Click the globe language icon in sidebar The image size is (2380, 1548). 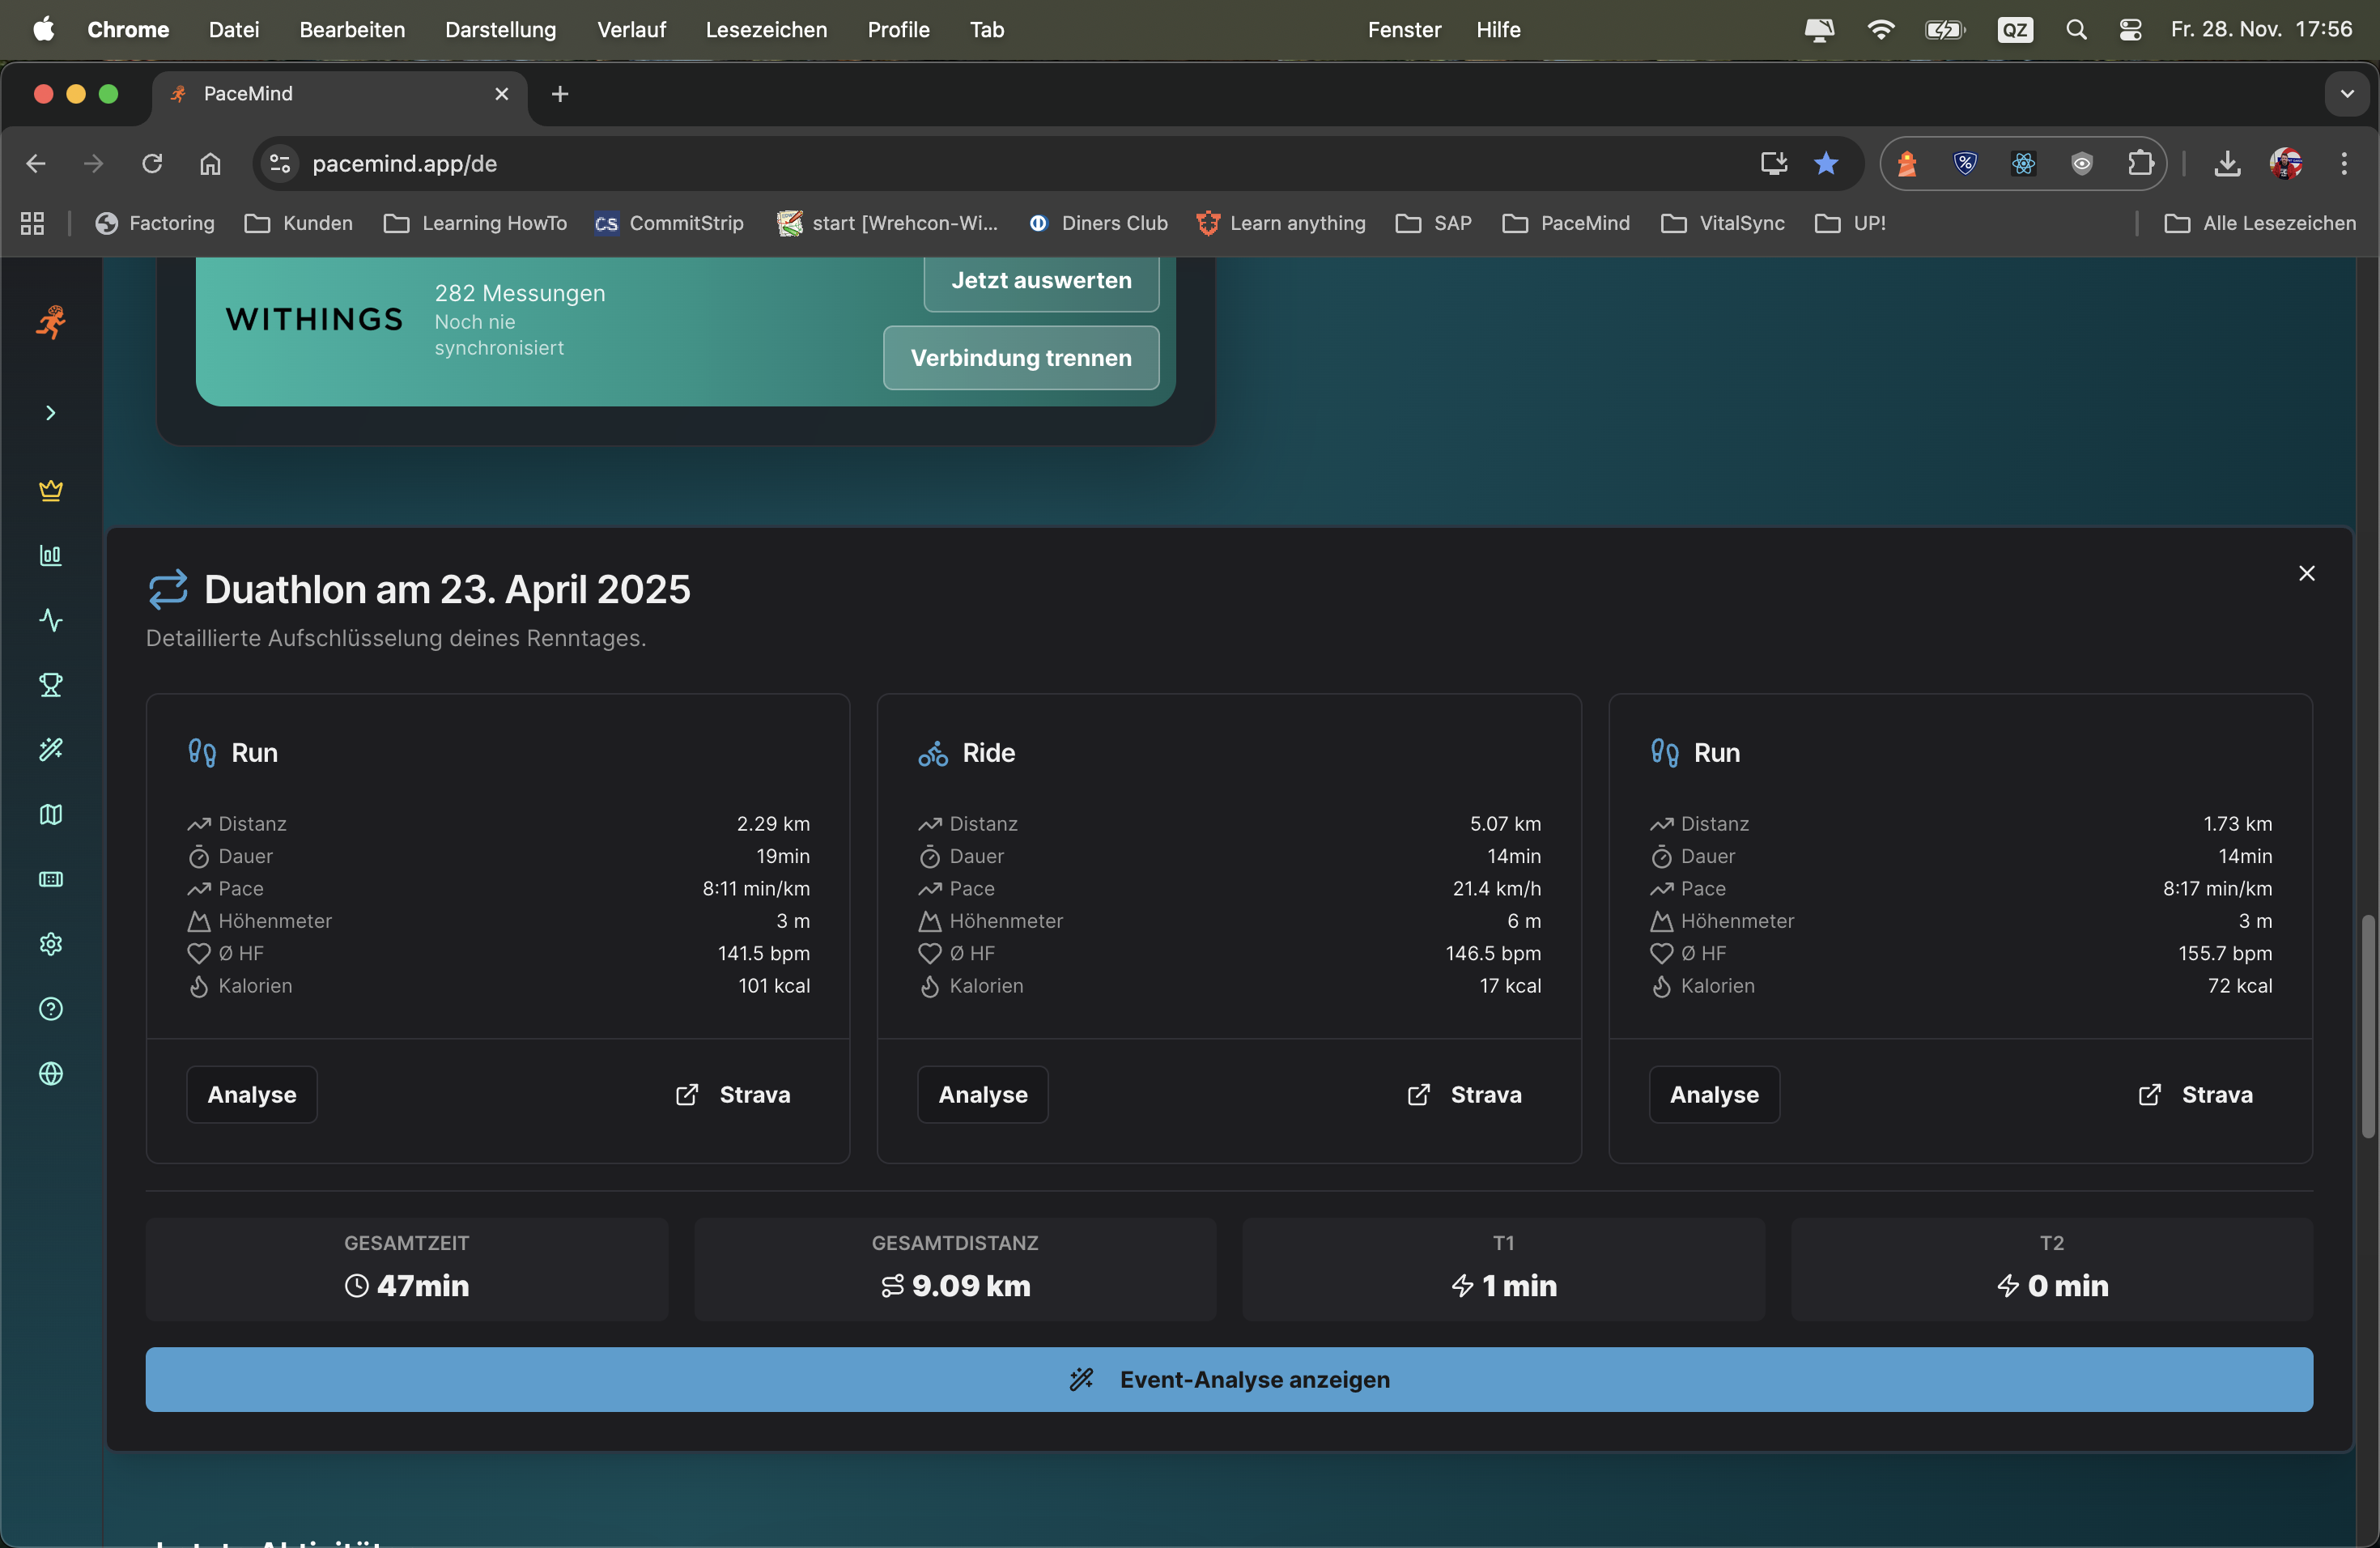pyautogui.click(x=51, y=1073)
